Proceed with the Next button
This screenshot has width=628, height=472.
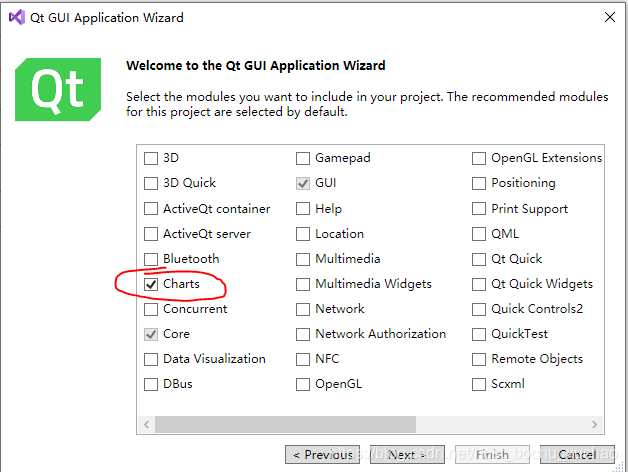(407, 454)
